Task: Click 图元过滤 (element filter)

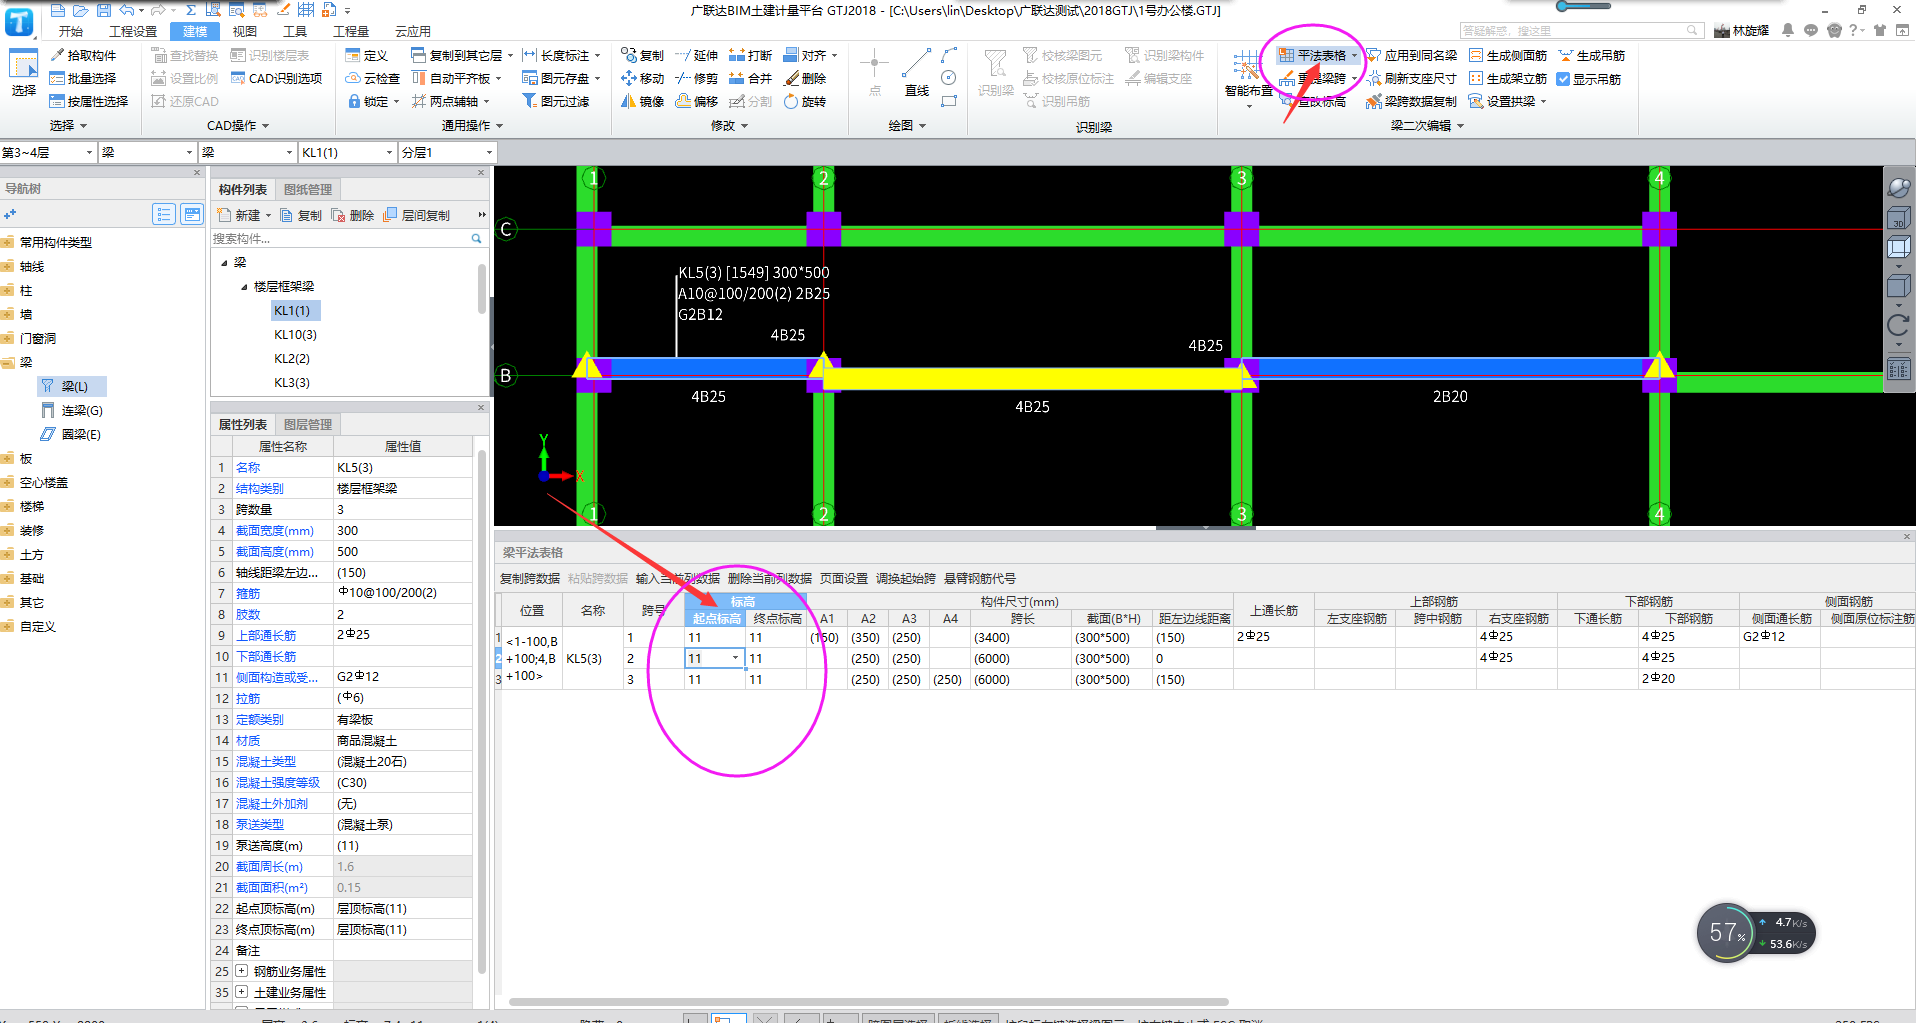Action: [x=556, y=101]
